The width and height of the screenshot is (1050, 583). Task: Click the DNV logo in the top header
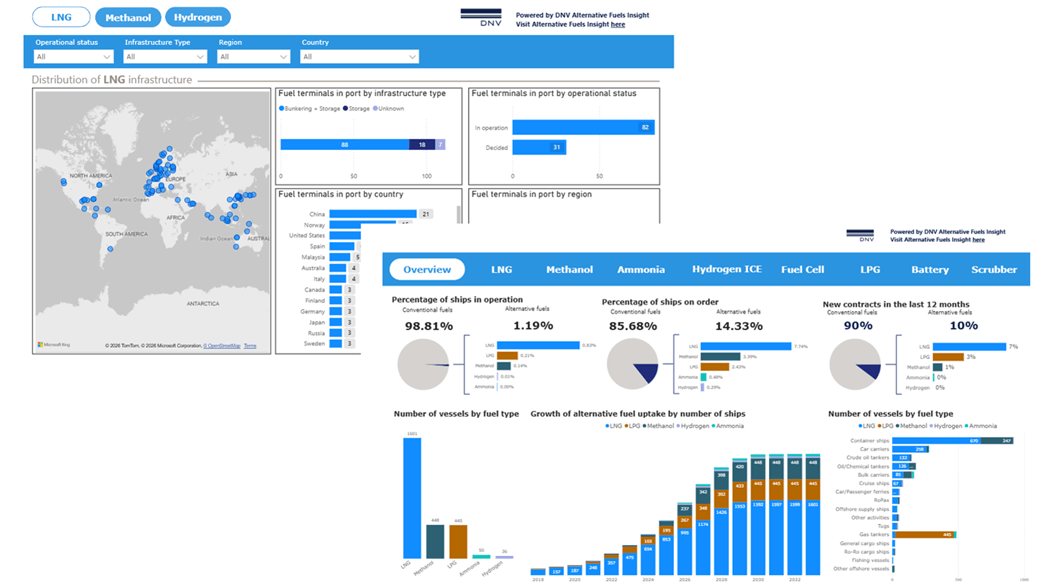(481, 17)
